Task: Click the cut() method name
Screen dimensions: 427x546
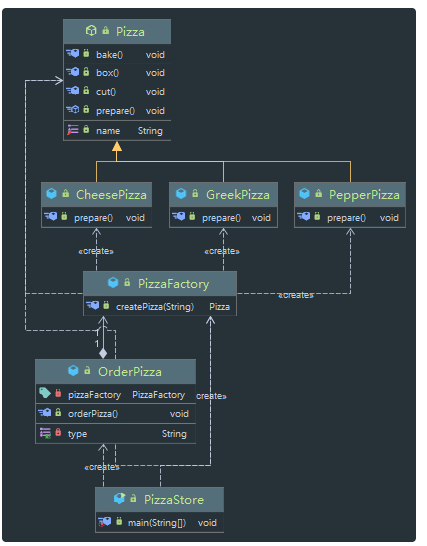Action: (x=106, y=92)
